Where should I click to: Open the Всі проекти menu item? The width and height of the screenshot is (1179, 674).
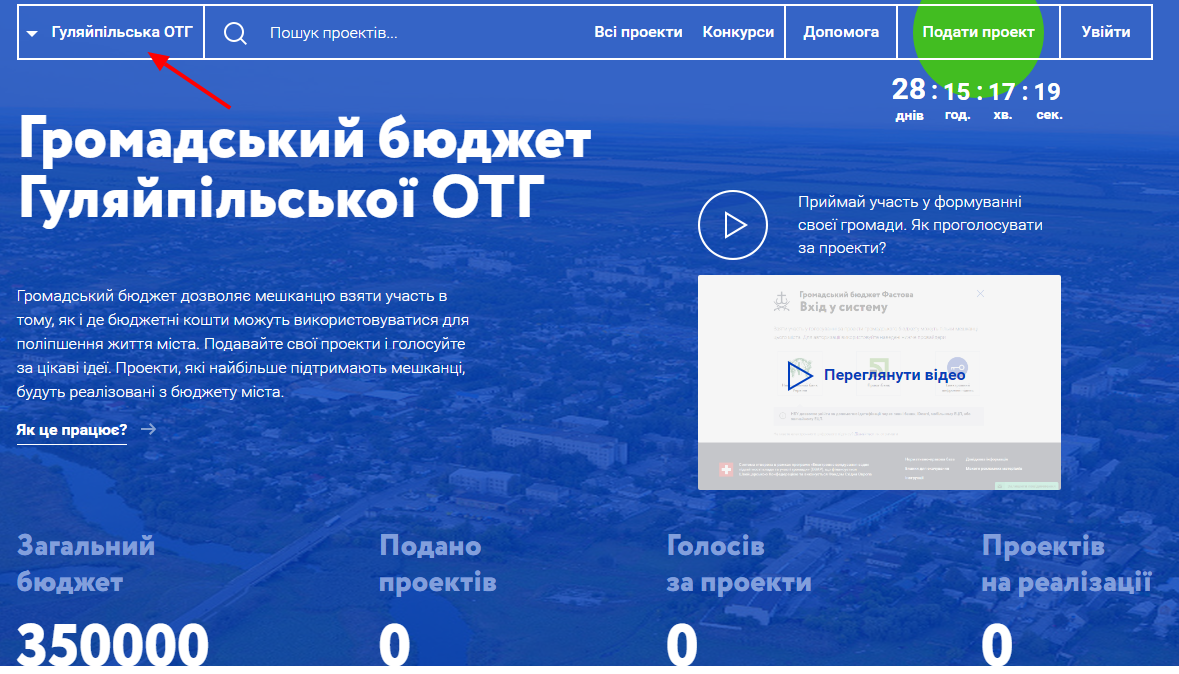tap(638, 32)
